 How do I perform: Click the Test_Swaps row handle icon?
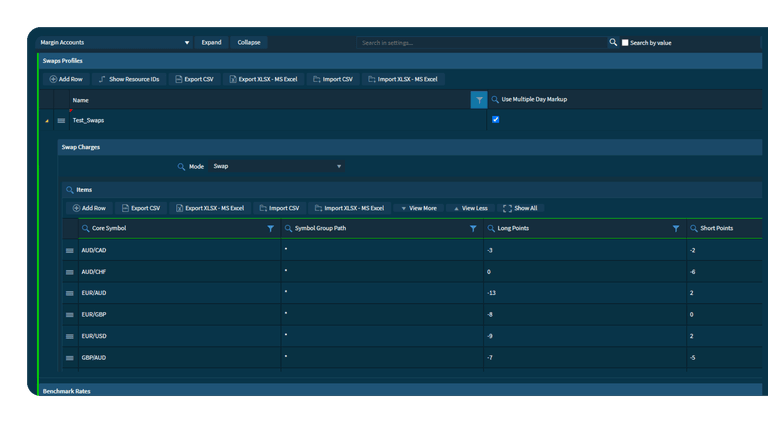tap(61, 120)
